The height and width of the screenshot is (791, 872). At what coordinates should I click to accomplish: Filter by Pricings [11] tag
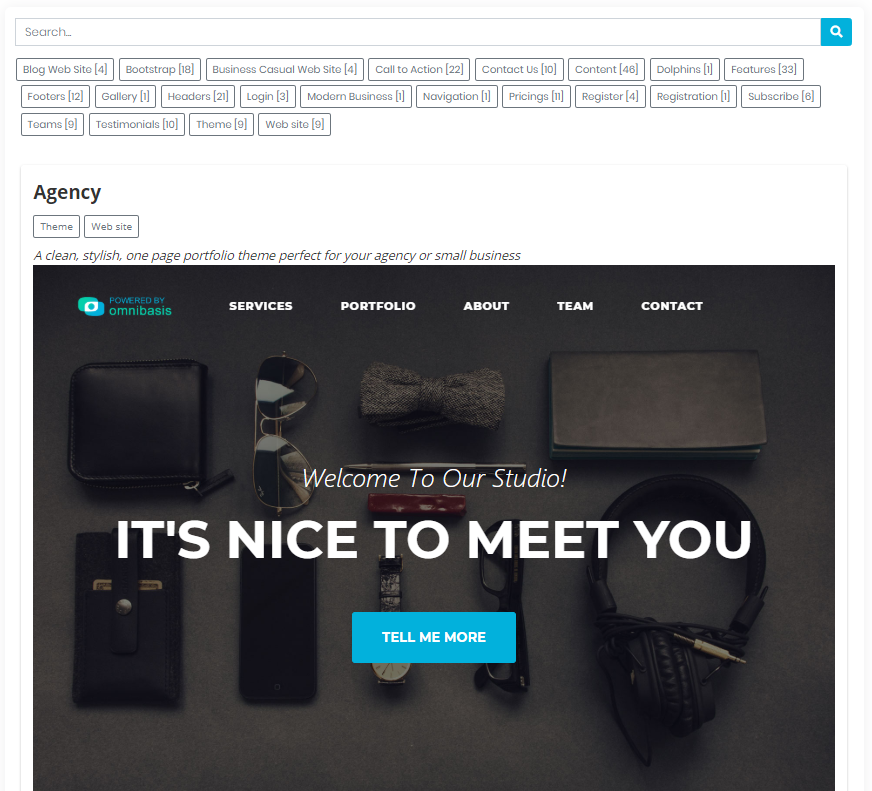(x=536, y=97)
